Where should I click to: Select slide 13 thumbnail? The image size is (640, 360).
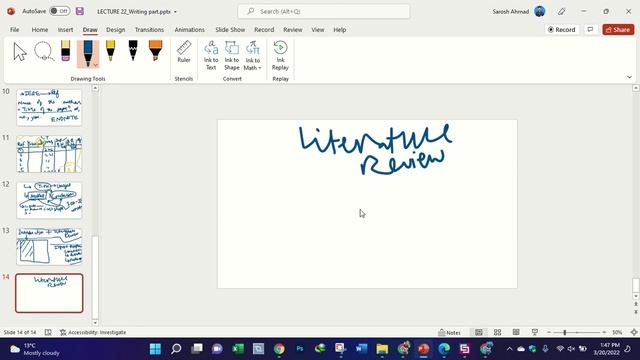49,247
